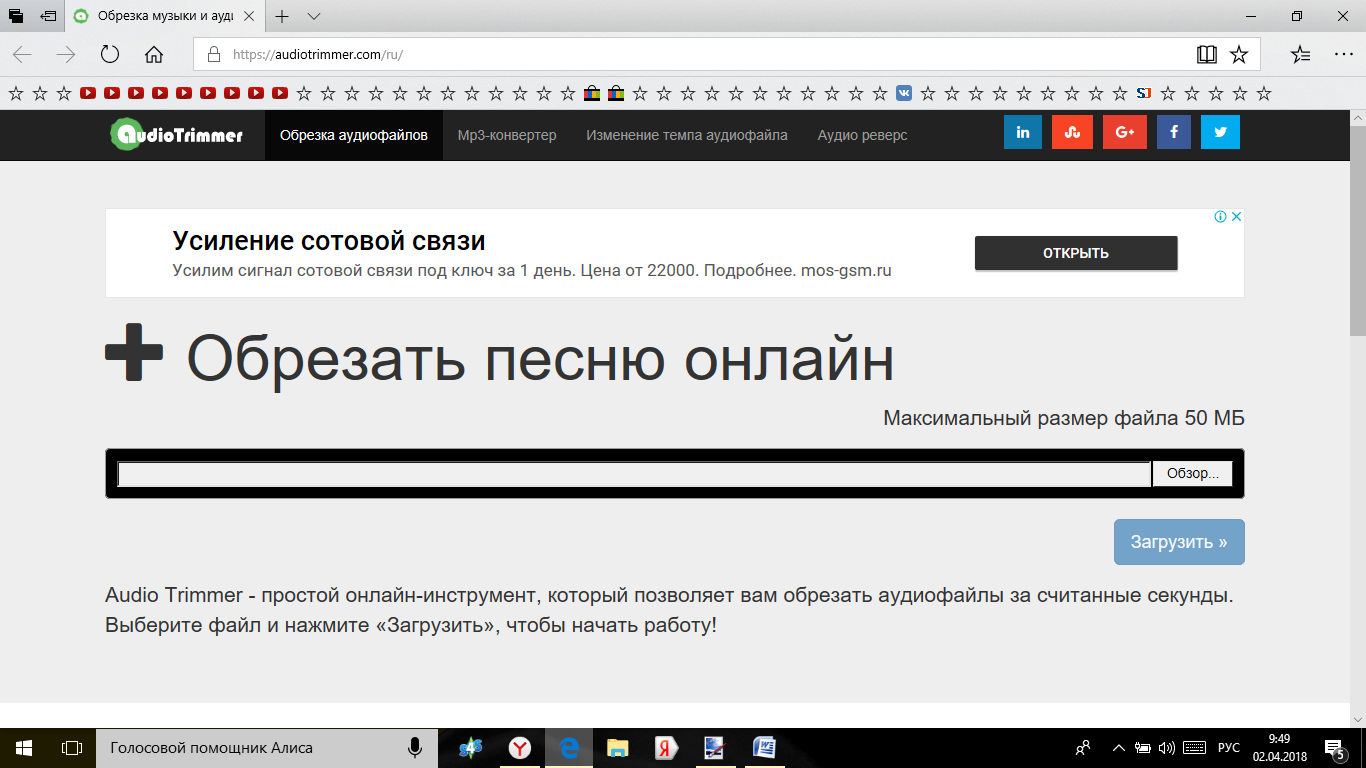Go forward to next page
Image resolution: width=1366 pixels, height=768 pixels.
(66, 54)
